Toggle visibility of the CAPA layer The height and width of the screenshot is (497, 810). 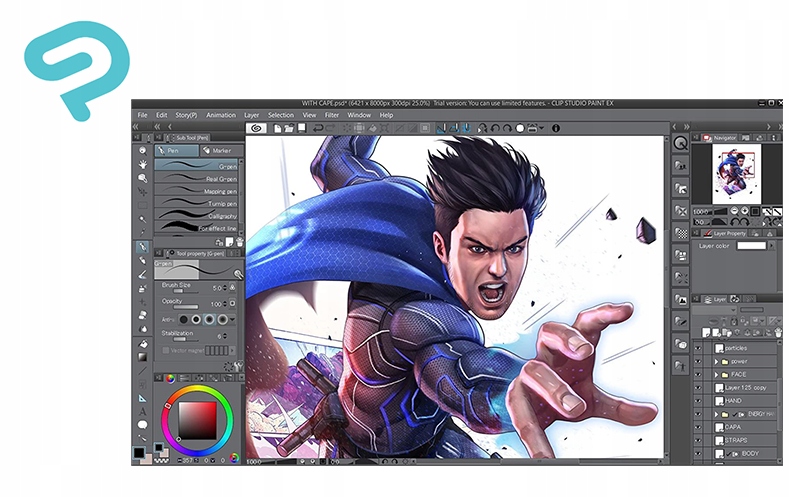698,427
